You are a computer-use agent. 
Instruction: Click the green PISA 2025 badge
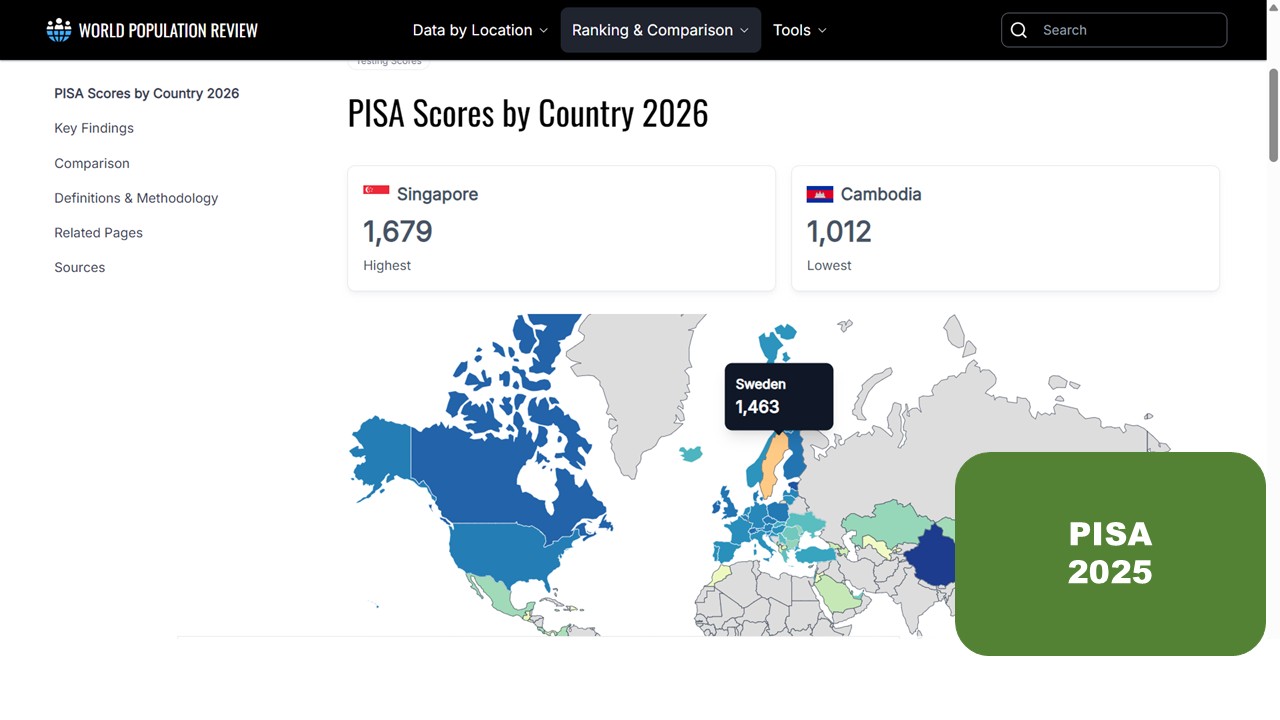point(1110,554)
